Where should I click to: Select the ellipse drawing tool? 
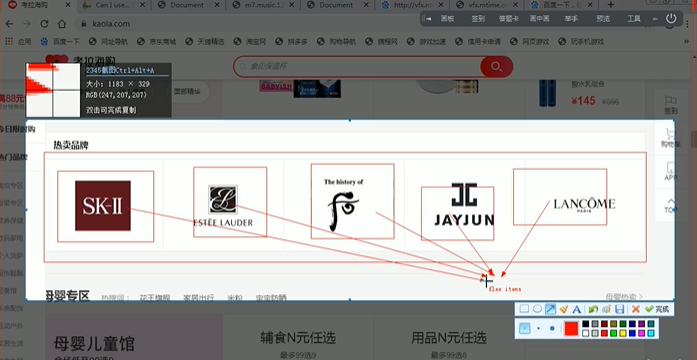point(537,308)
